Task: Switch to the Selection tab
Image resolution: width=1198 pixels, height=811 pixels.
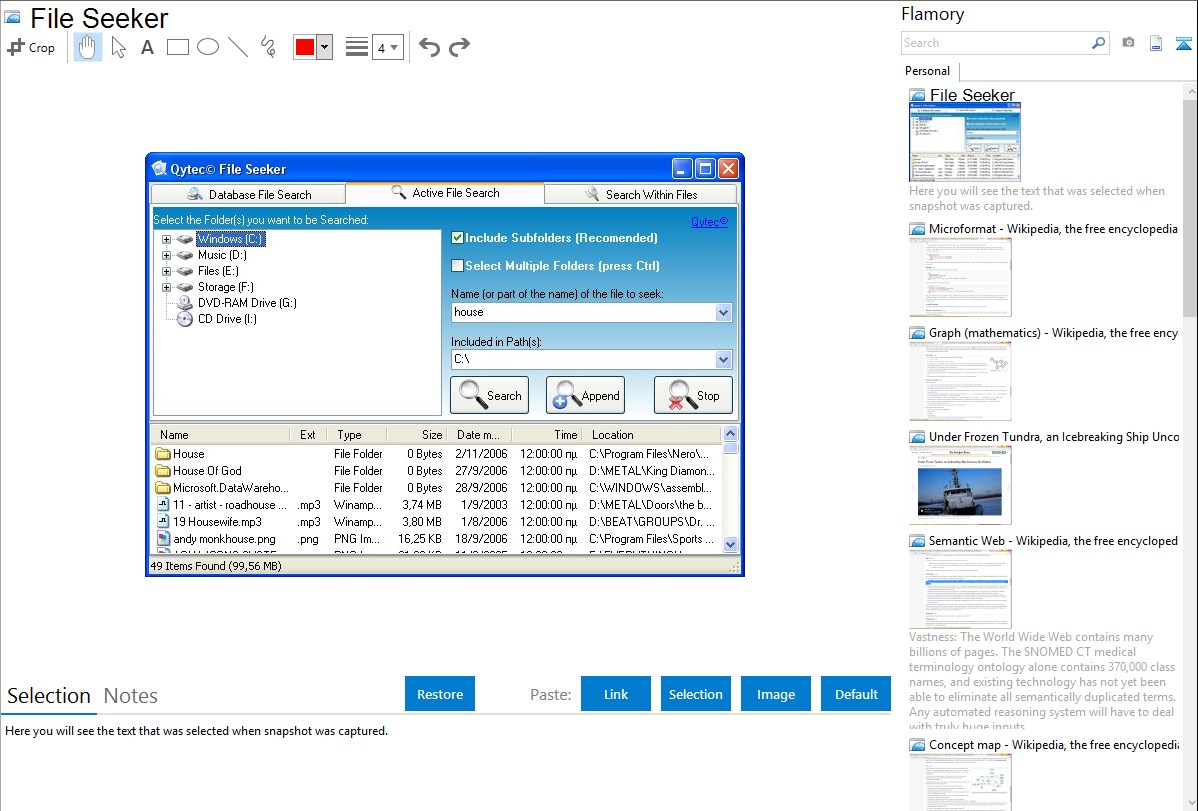Action: tap(49, 696)
